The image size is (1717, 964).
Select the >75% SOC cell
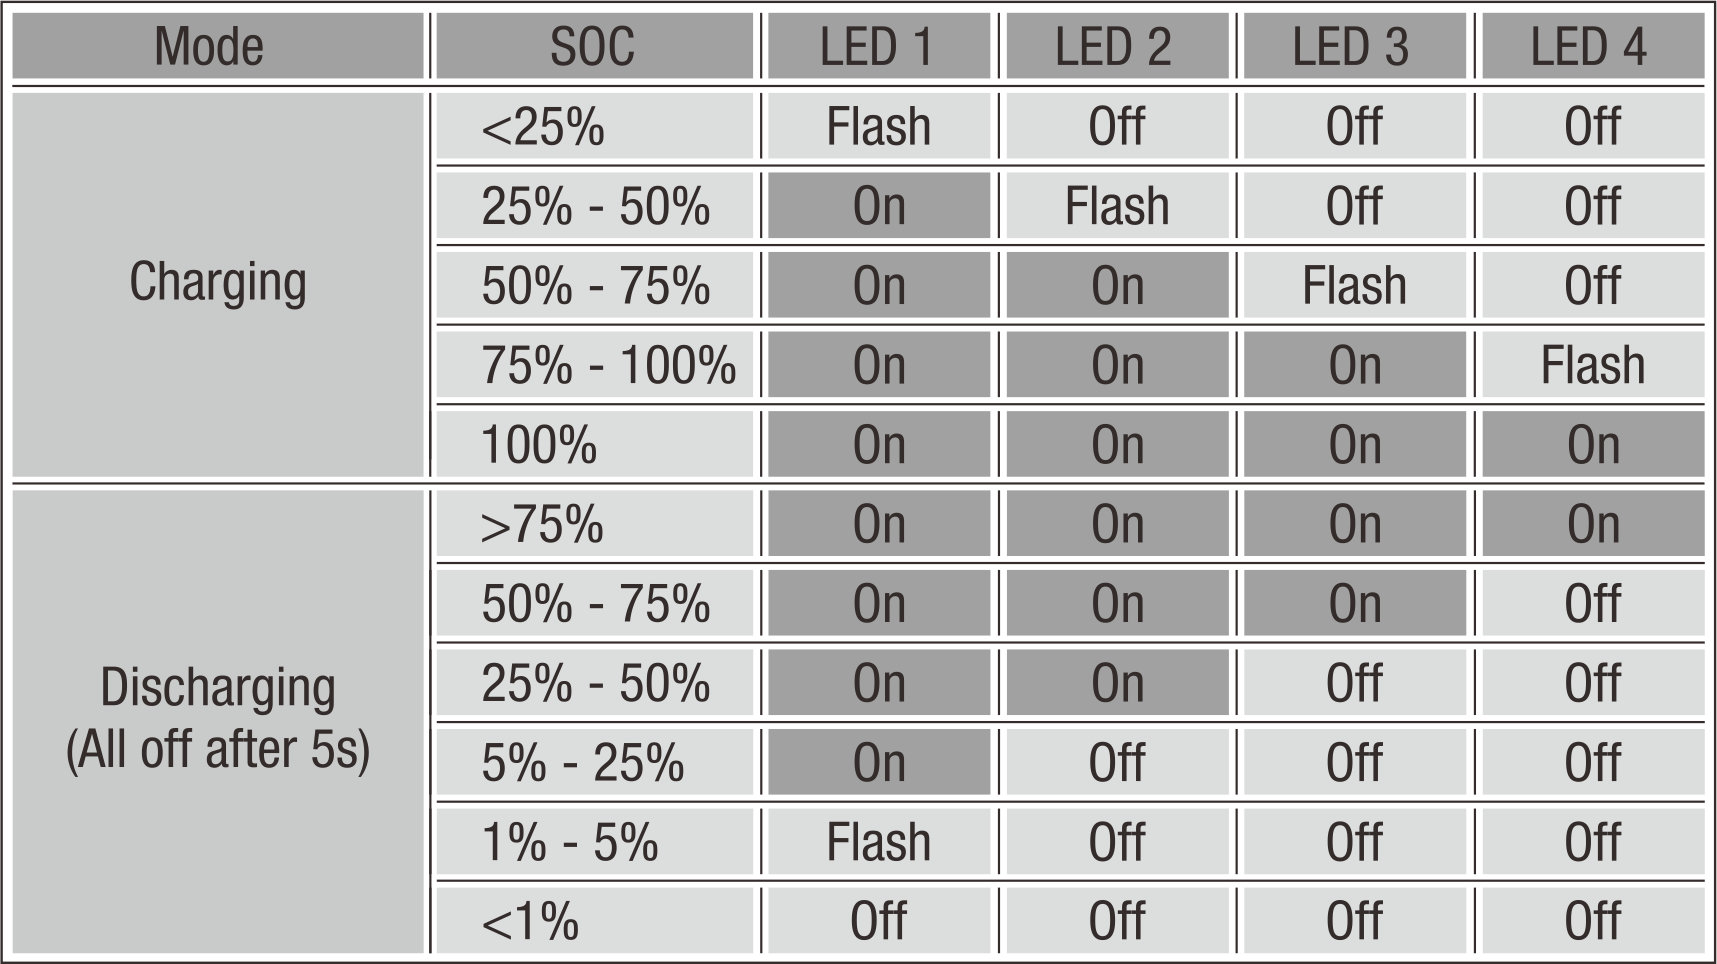tap(594, 523)
